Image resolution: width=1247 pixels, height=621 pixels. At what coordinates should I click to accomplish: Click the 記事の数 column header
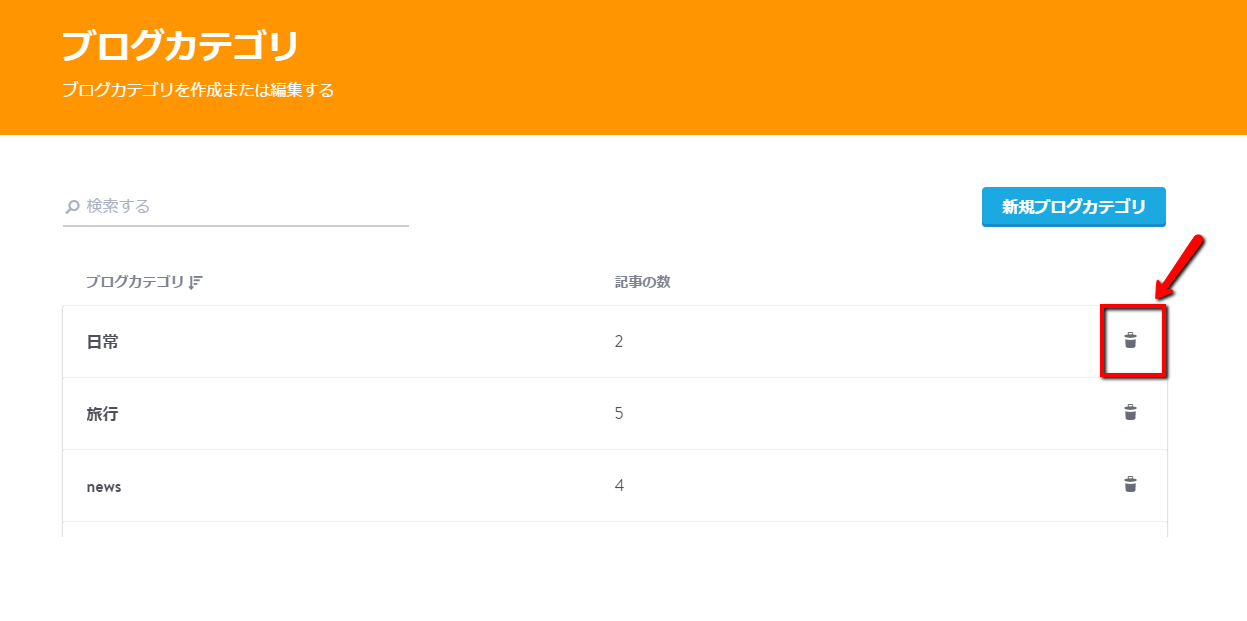pyautogui.click(x=642, y=283)
